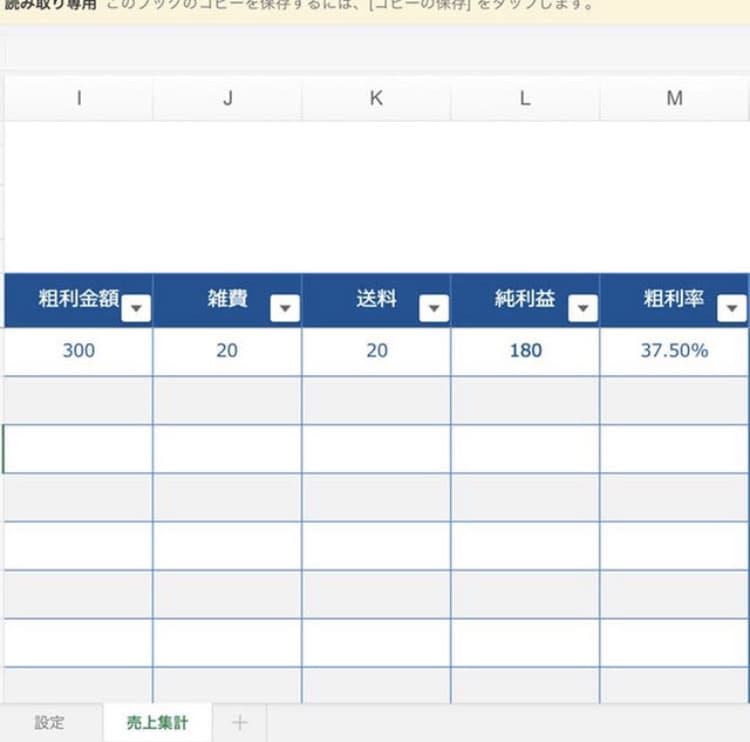Screen dimensions: 750x742
Task: Switch to the 設定 sheet tab
Action: click(50, 722)
